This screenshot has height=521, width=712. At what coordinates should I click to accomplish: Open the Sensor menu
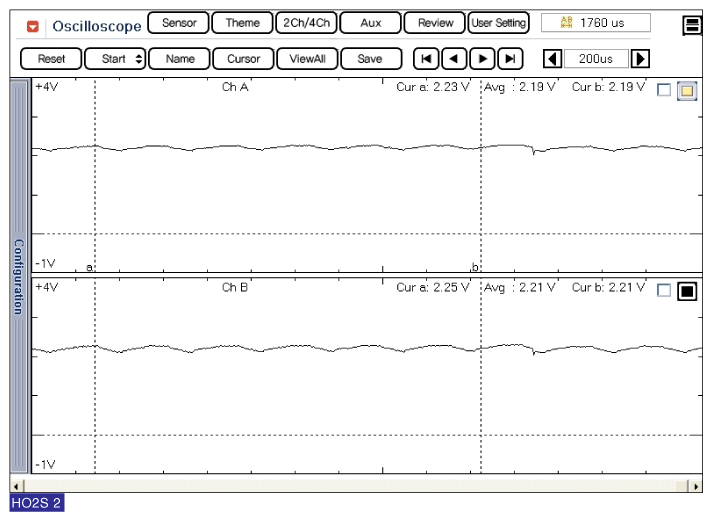click(x=178, y=23)
